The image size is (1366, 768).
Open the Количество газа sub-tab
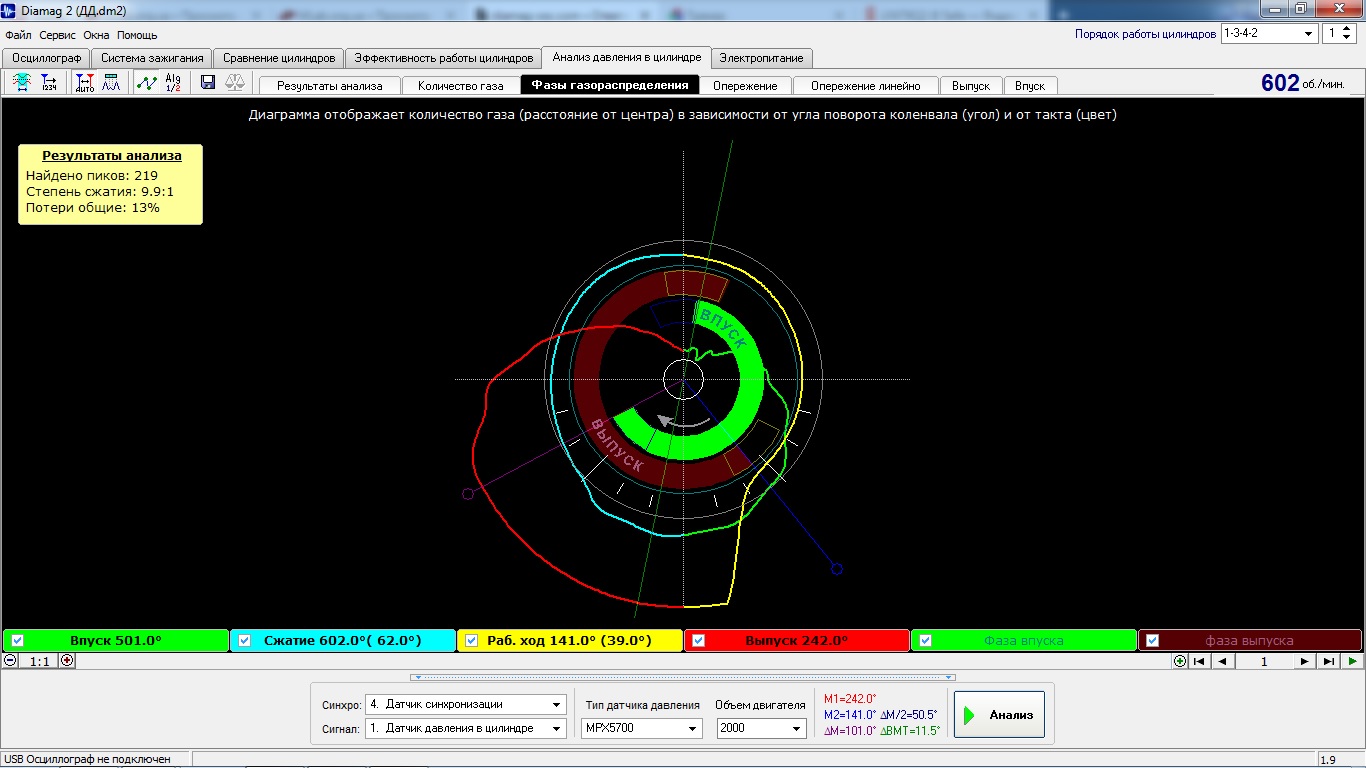click(x=460, y=86)
